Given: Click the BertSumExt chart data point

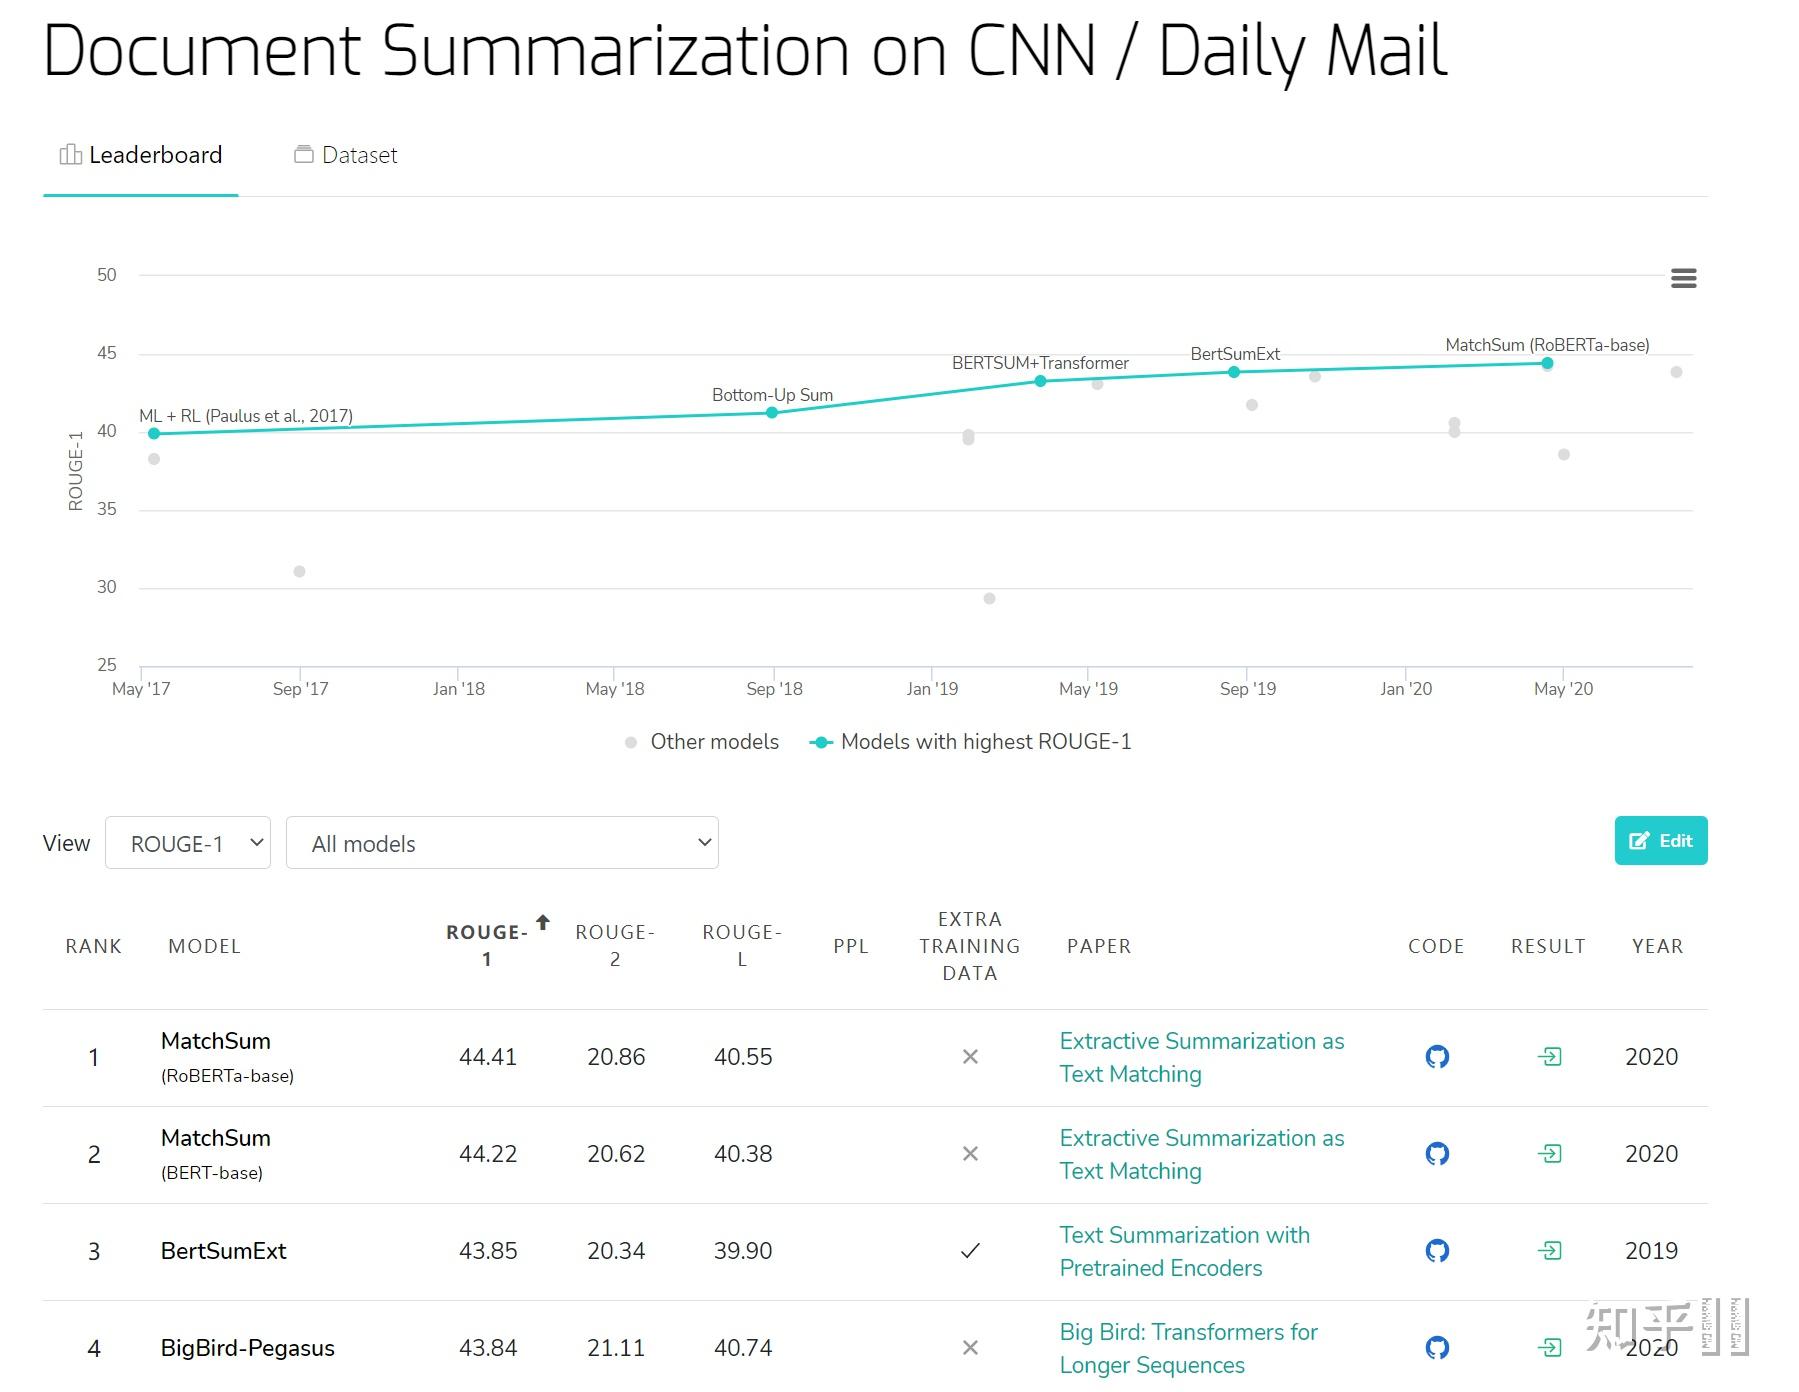Looking at the screenshot, I should (1234, 372).
